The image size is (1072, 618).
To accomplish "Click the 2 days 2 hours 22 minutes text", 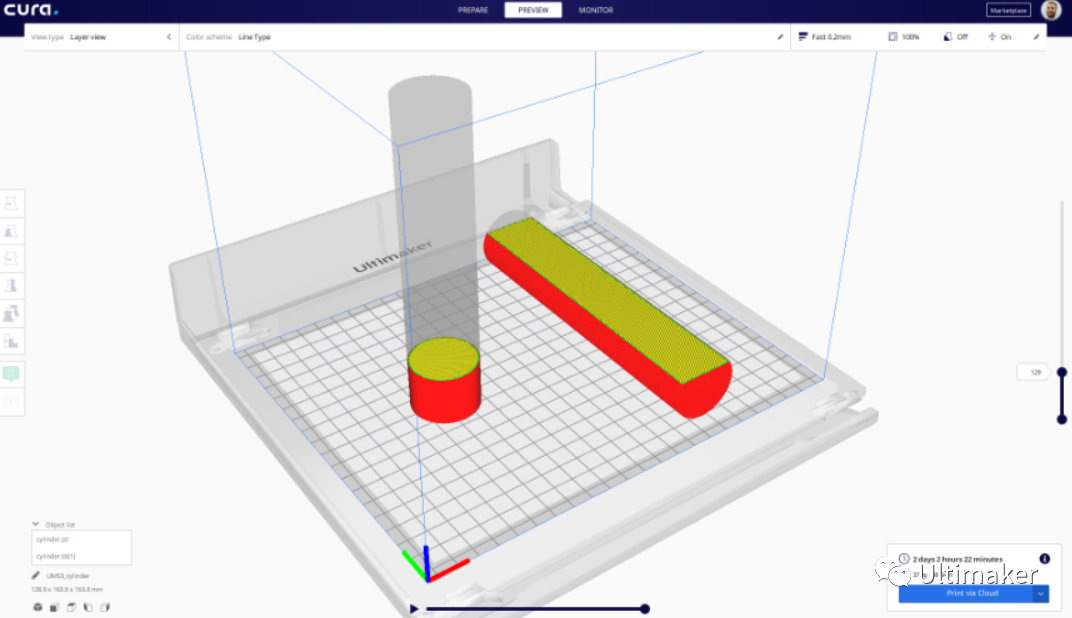I will (958, 559).
